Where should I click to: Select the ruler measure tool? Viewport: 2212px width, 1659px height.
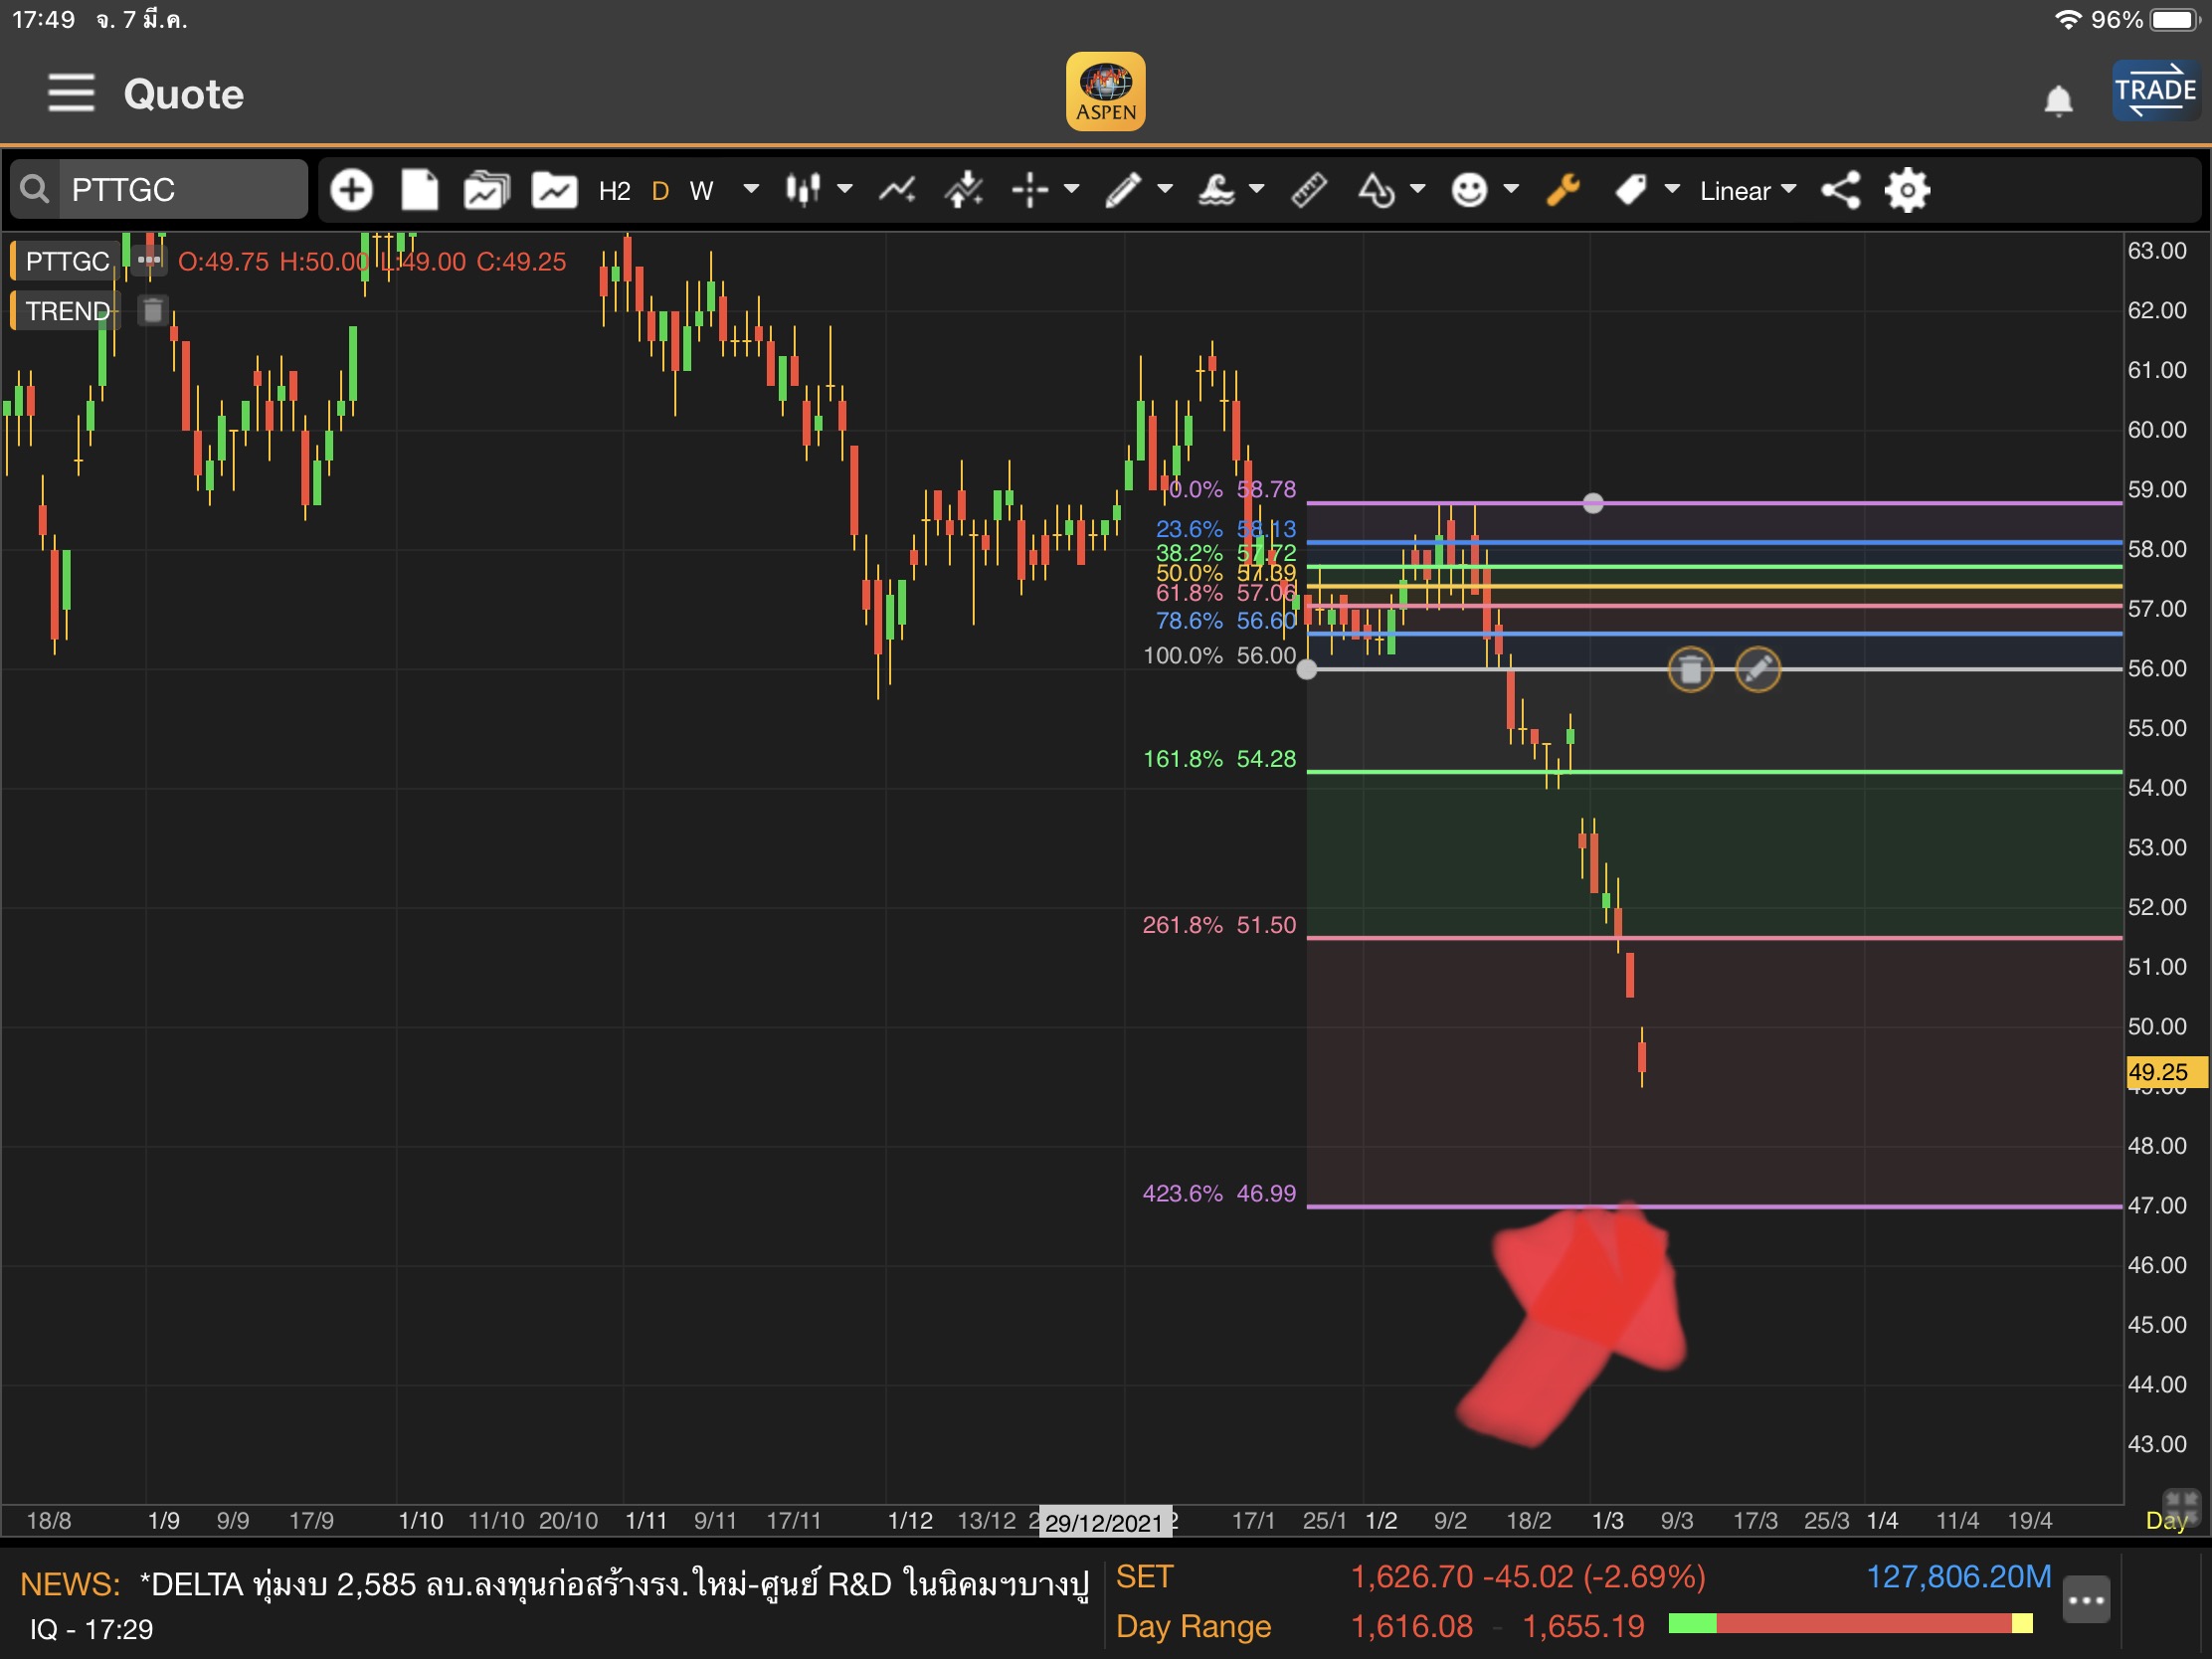point(1309,190)
